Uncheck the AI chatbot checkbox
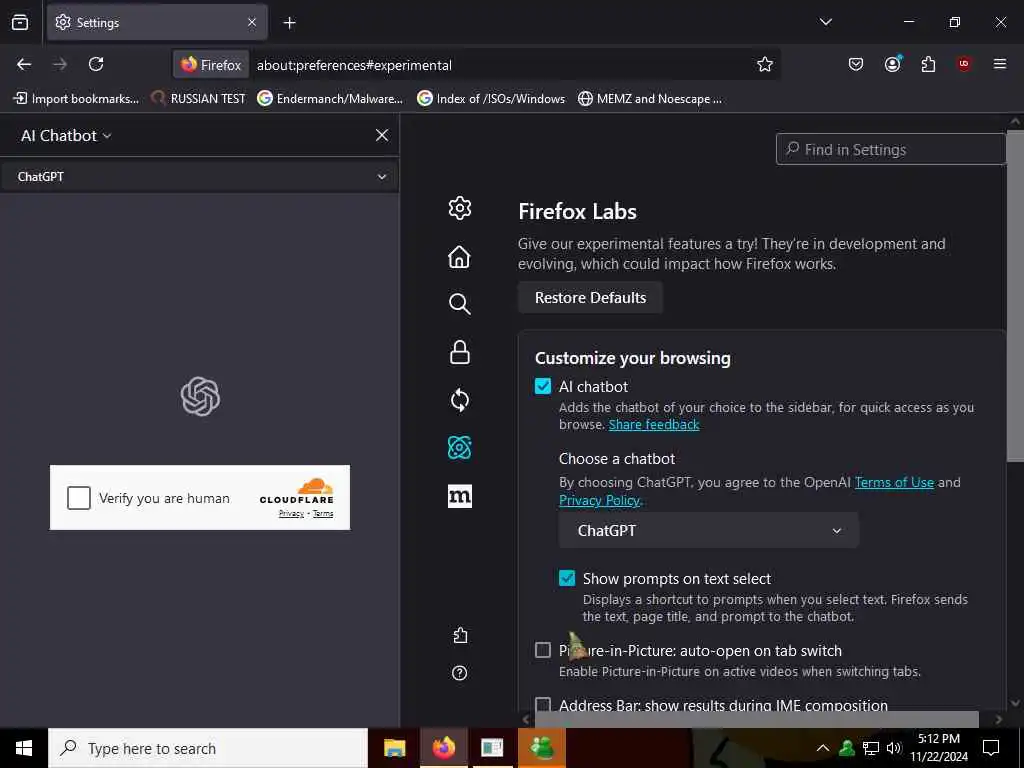1024x768 pixels. (543, 386)
